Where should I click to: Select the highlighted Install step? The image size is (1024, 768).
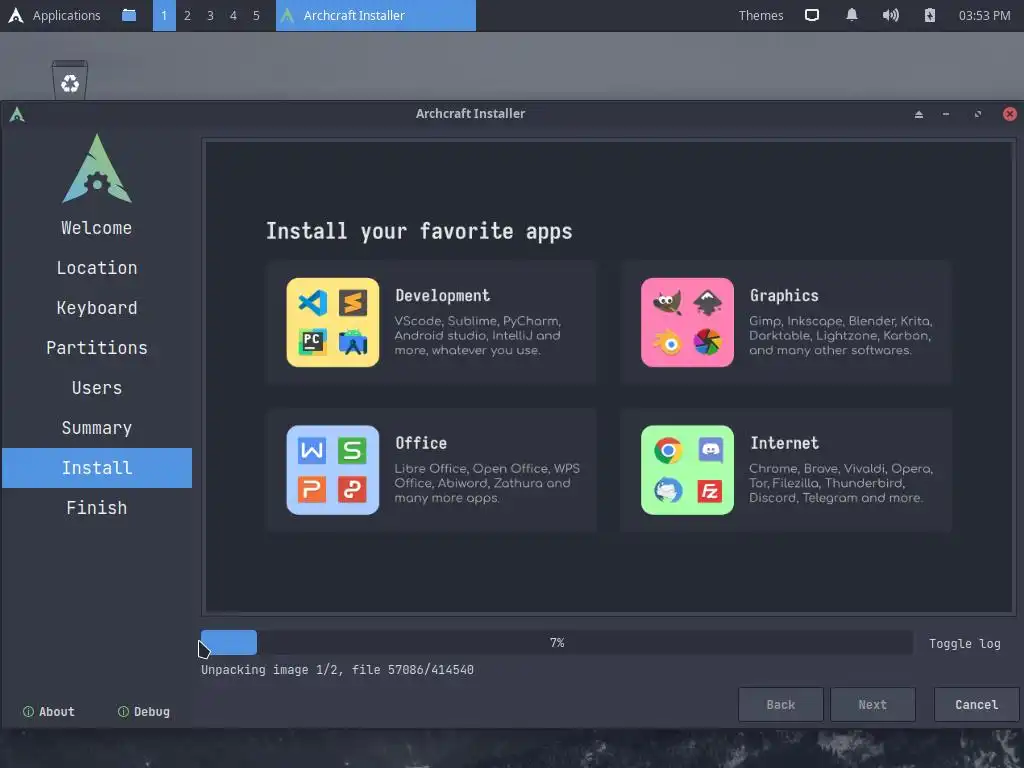[97, 468]
